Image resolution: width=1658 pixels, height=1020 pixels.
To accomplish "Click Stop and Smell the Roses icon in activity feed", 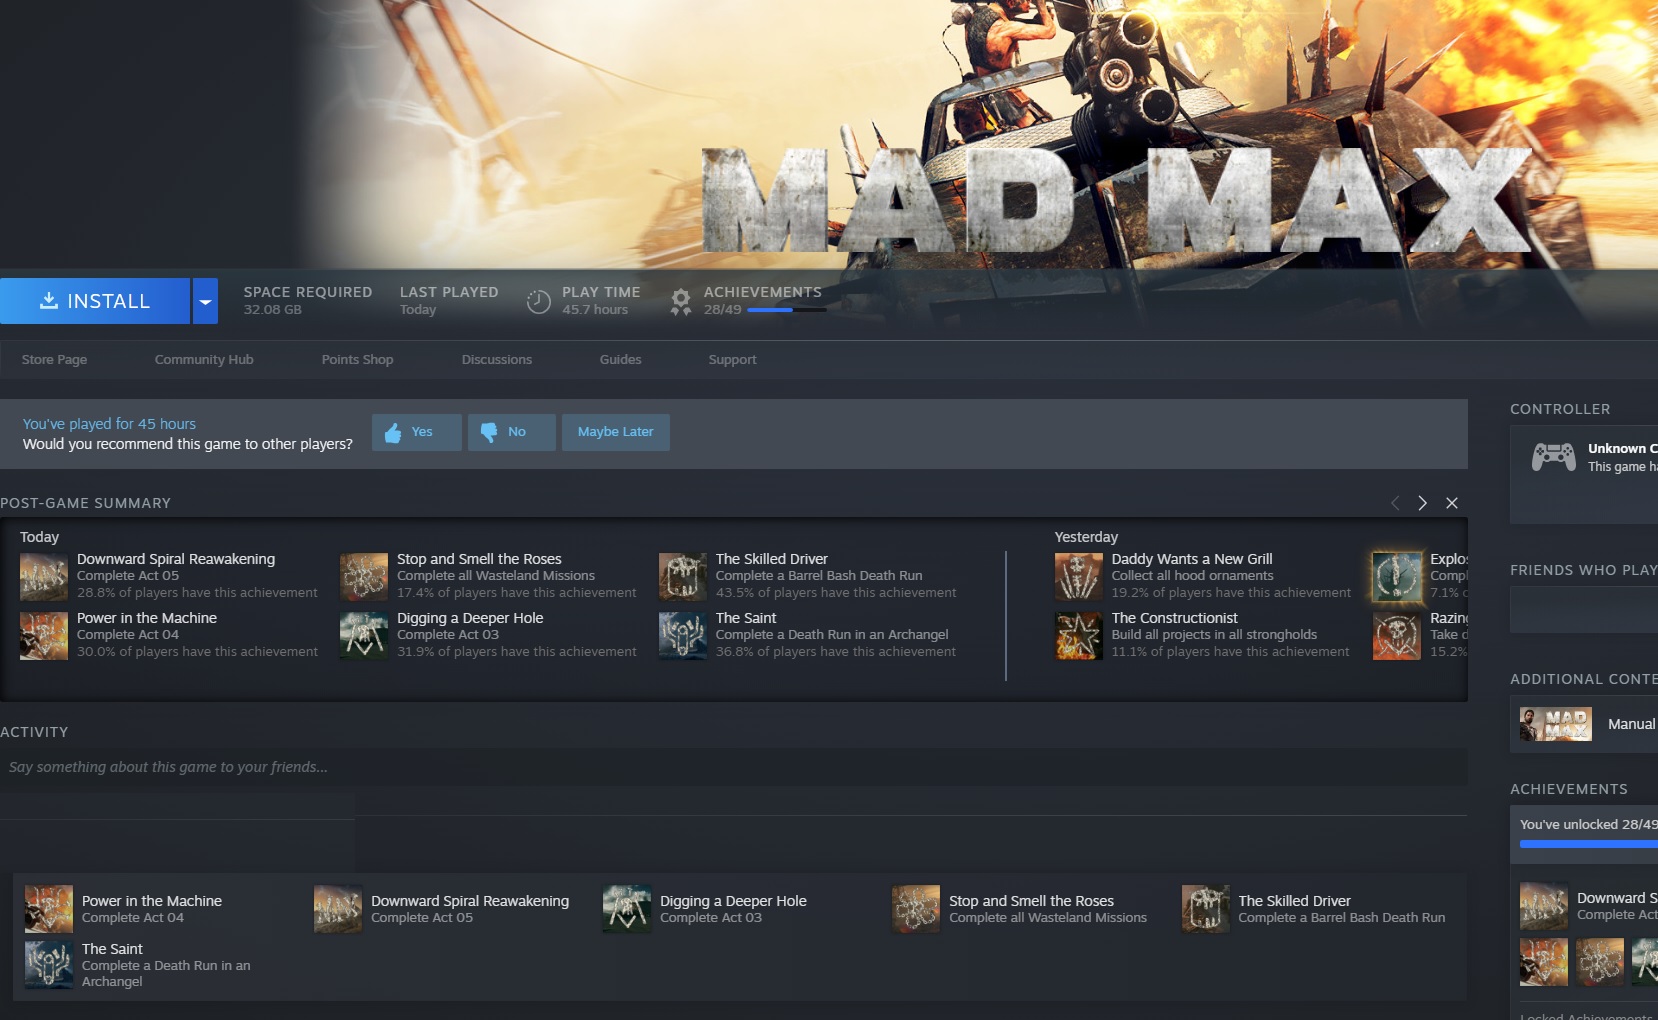I will coord(916,909).
